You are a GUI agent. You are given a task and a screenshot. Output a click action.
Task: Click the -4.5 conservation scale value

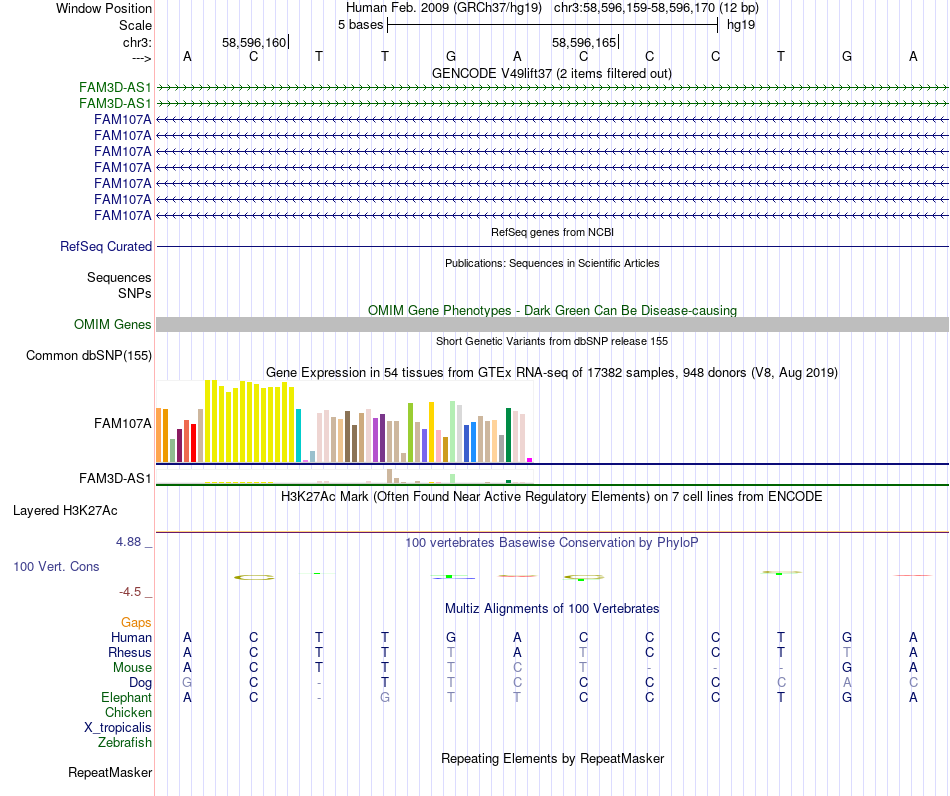pyautogui.click(x=130, y=591)
